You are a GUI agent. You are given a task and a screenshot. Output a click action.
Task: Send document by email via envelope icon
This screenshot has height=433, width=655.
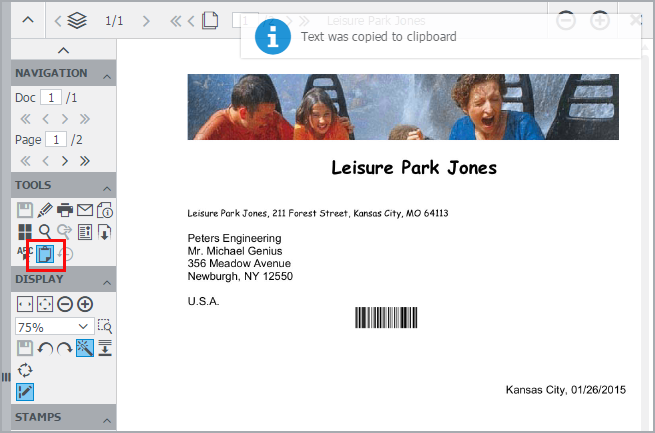(85, 210)
